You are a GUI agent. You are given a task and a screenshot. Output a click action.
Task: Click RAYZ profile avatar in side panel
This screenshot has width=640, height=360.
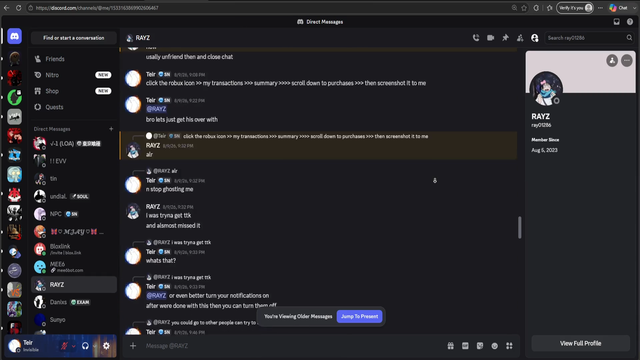tap(546, 88)
